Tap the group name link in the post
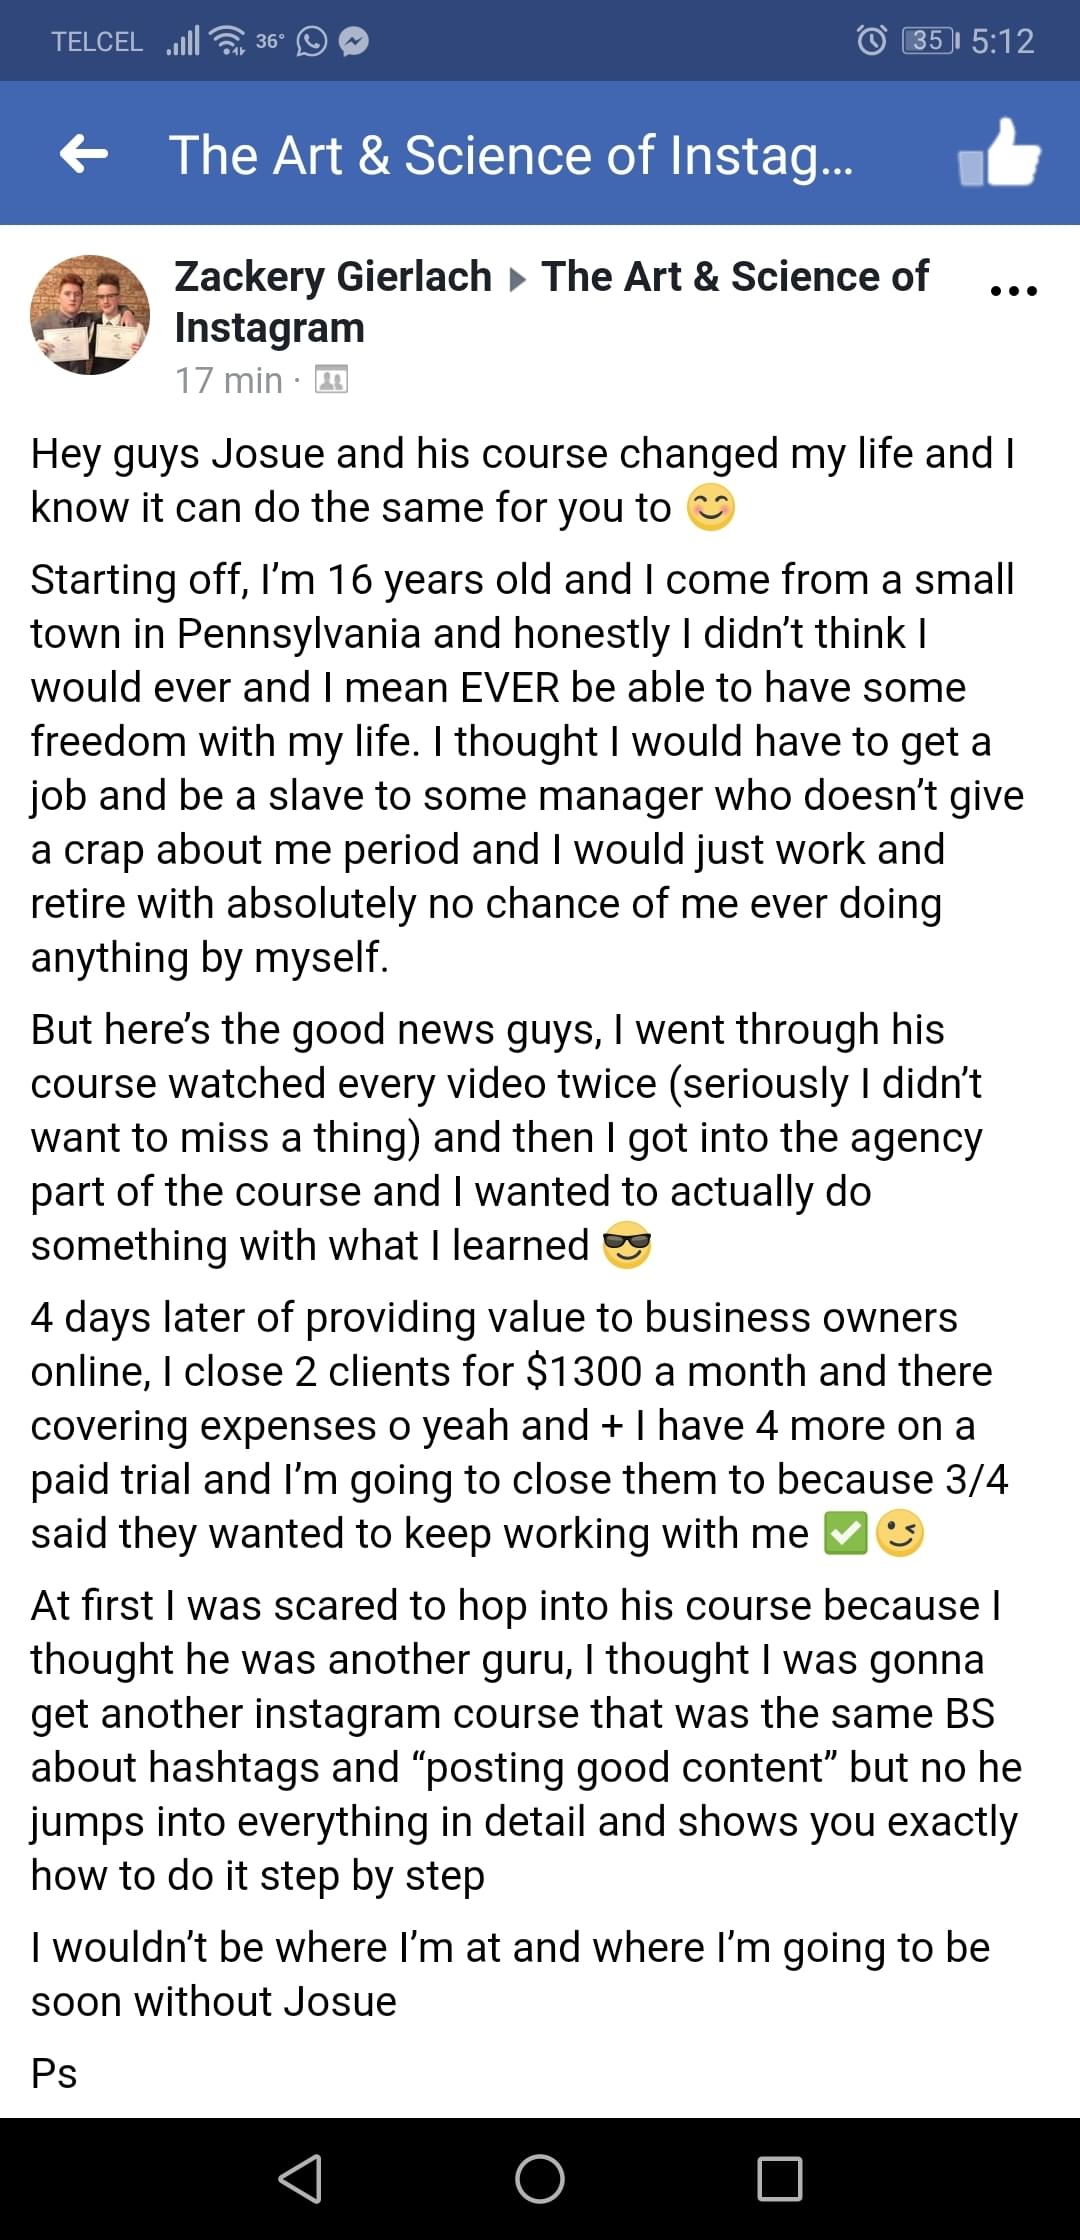 735,277
